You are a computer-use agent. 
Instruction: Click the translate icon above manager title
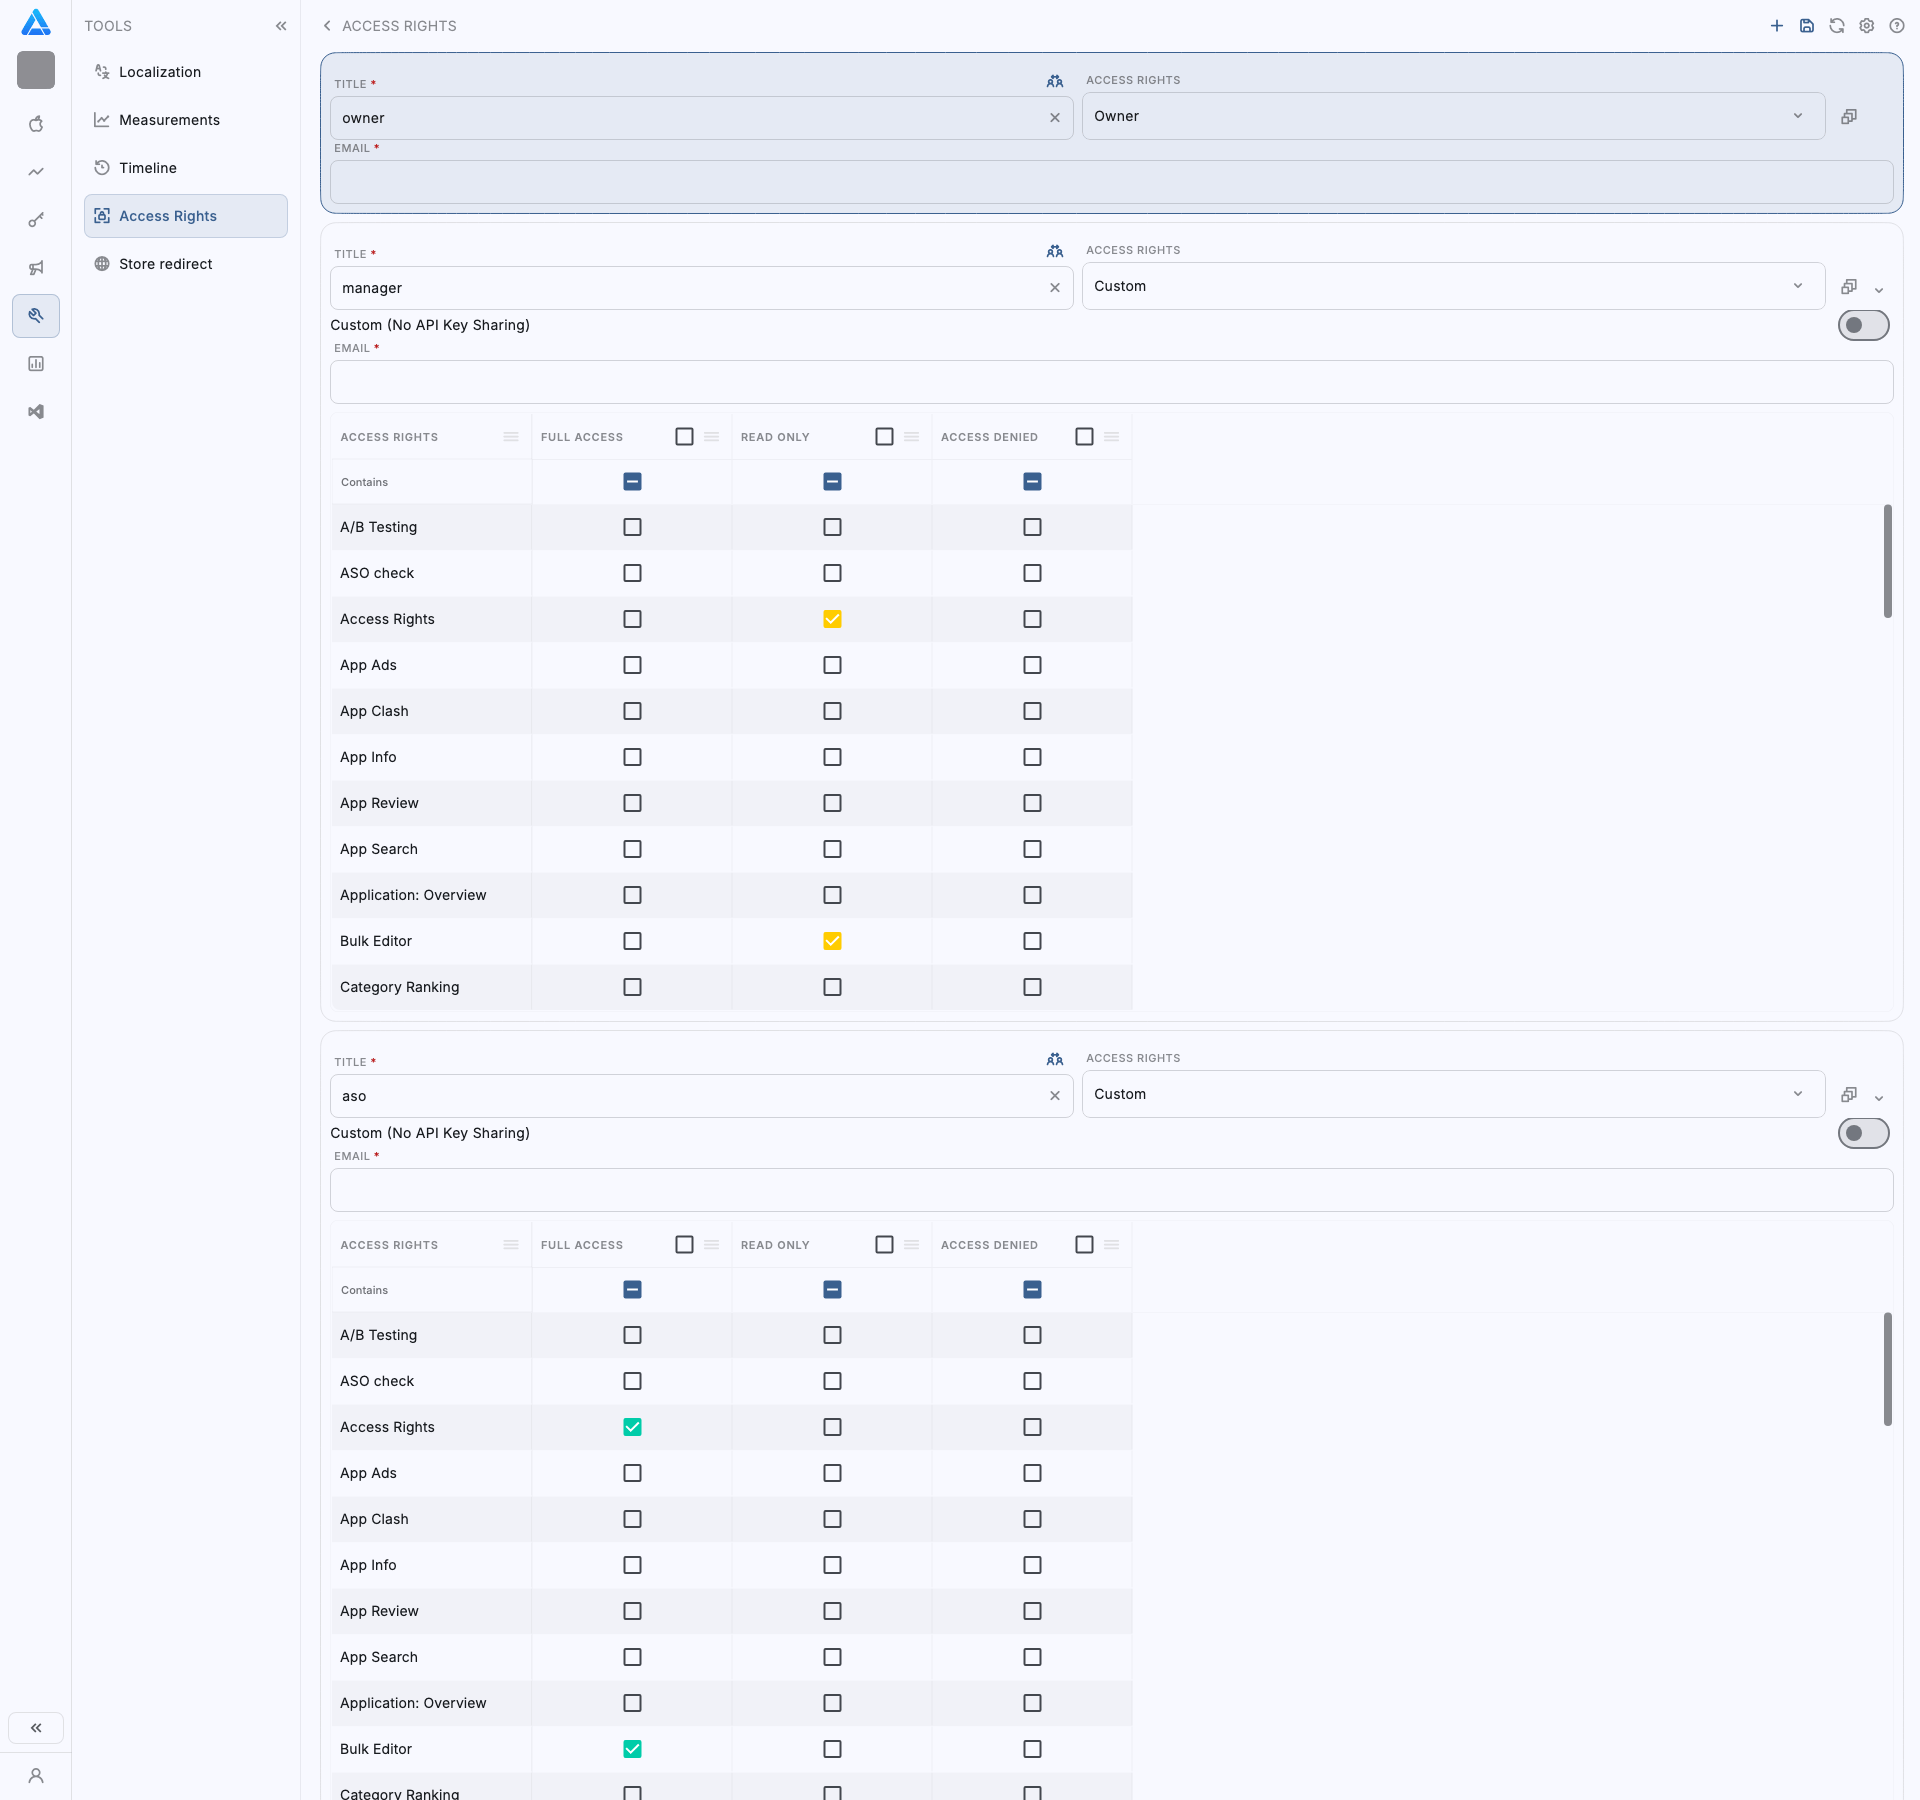click(1055, 251)
